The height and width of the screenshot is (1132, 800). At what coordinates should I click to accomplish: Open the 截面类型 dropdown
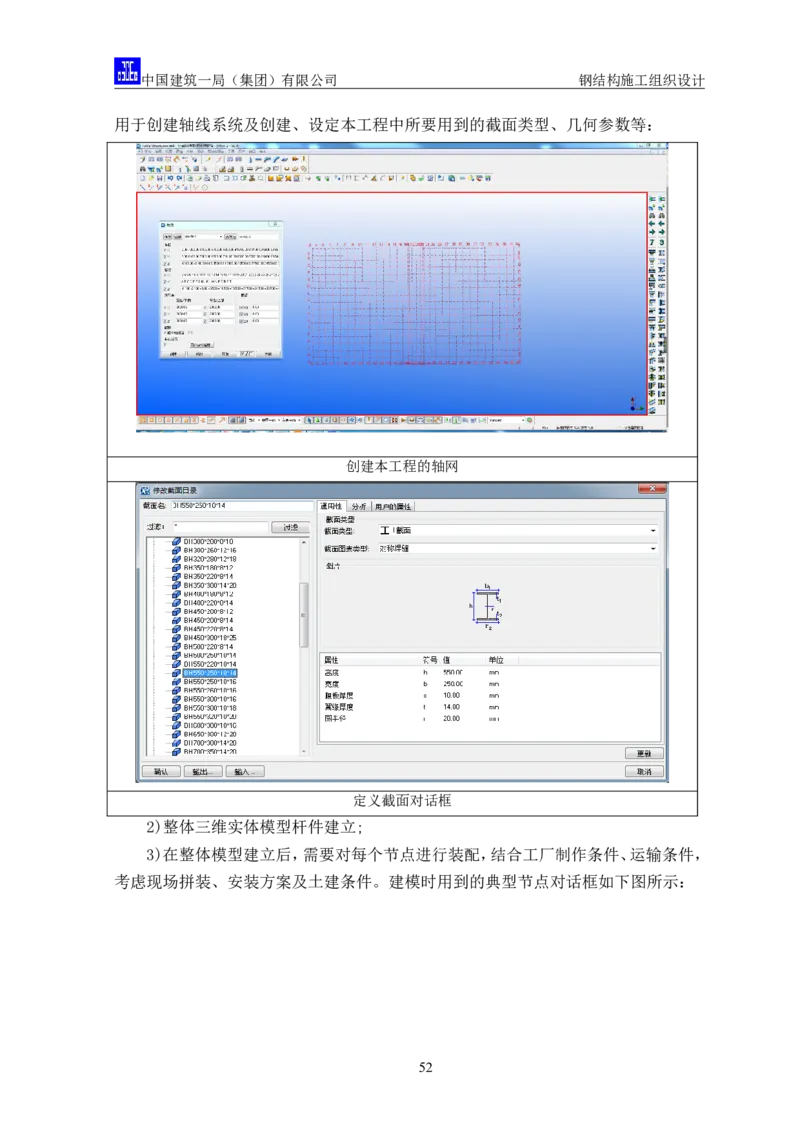[653, 531]
